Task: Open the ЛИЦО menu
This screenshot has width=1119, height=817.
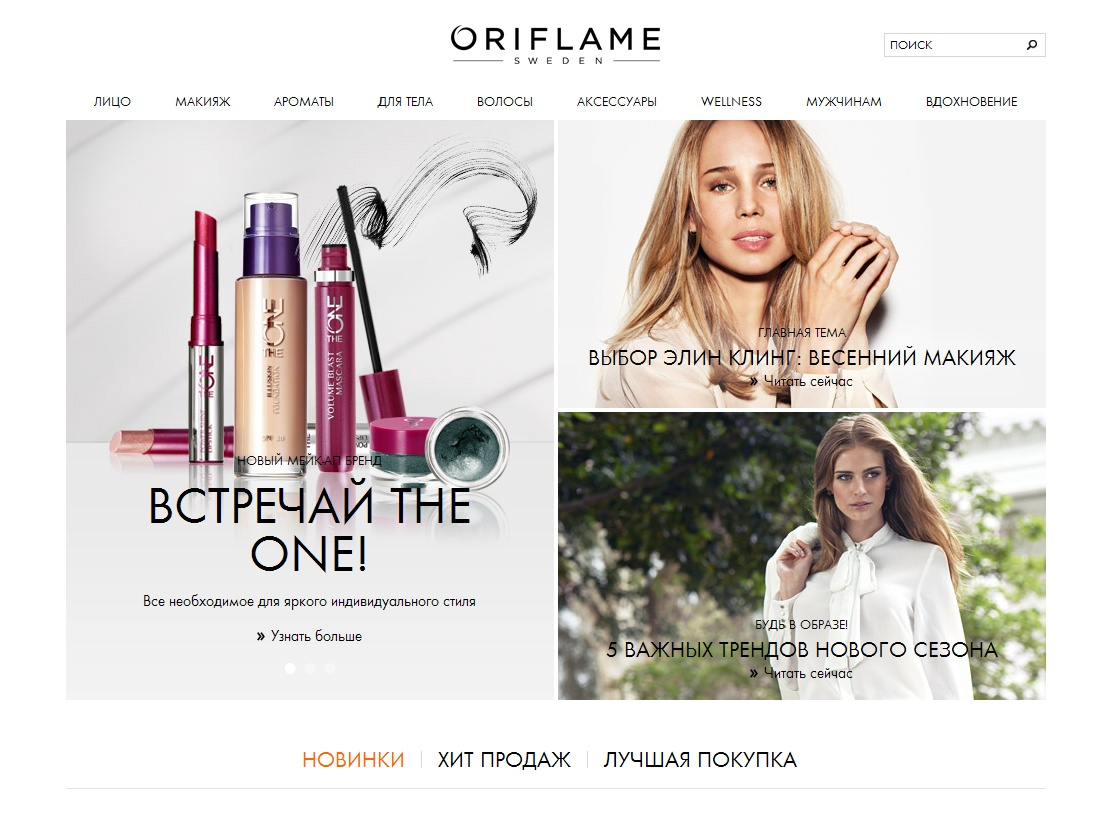Action: pyautogui.click(x=112, y=101)
